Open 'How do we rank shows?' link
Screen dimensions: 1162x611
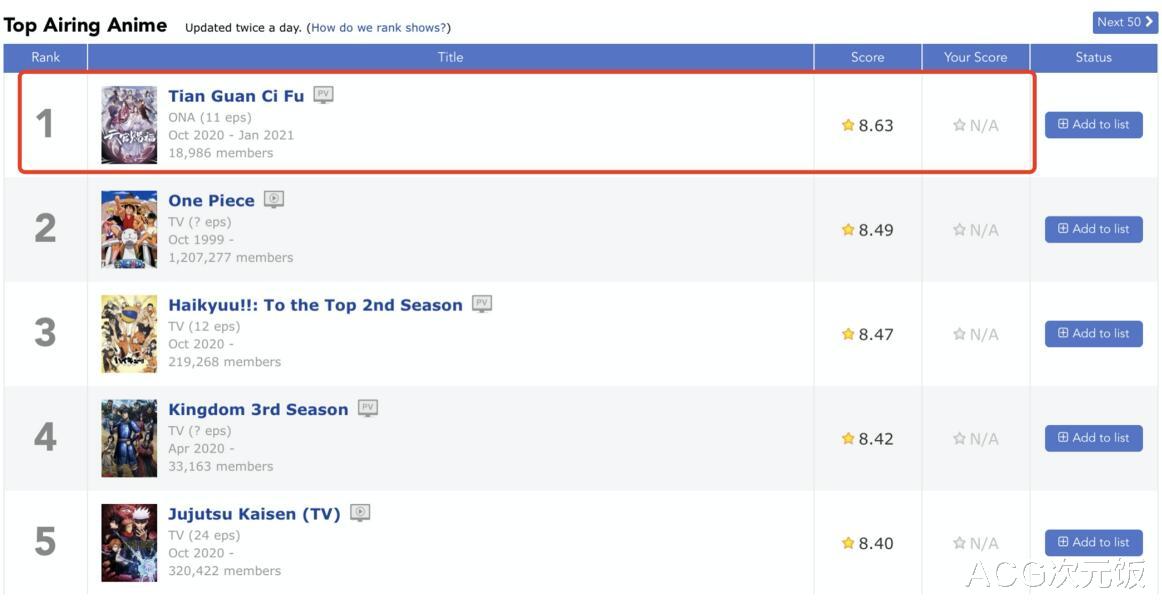pos(378,27)
